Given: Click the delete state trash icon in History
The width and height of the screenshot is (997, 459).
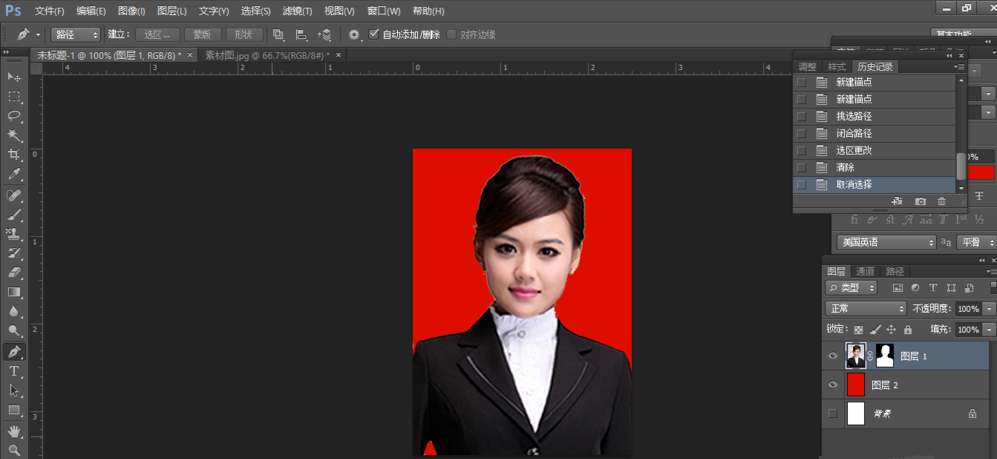Looking at the screenshot, I should pyautogui.click(x=941, y=202).
